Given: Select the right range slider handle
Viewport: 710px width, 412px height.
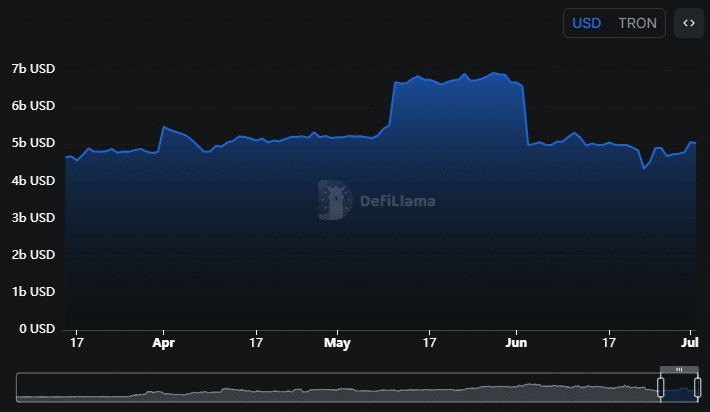Looking at the screenshot, I should click(698, 387).
